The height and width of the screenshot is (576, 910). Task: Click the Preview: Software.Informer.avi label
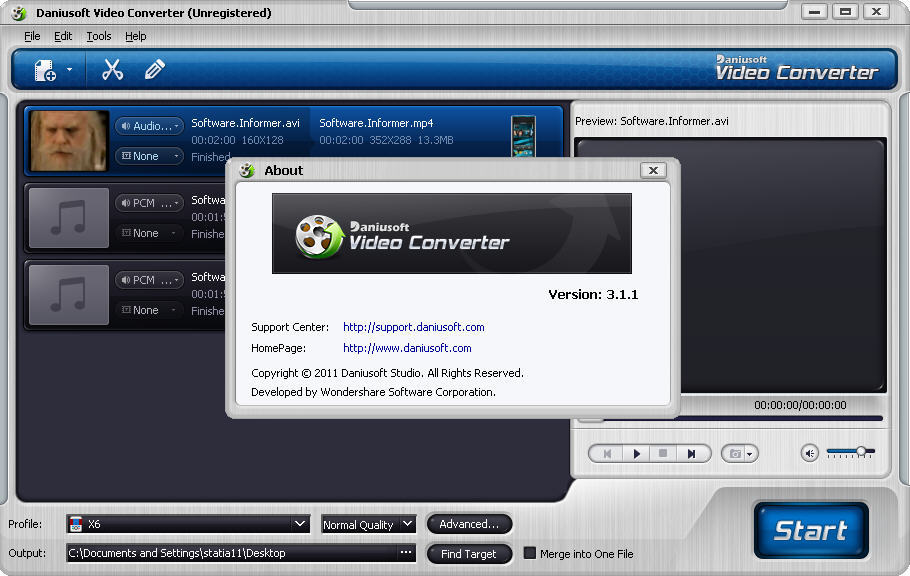tap(652, 121)
